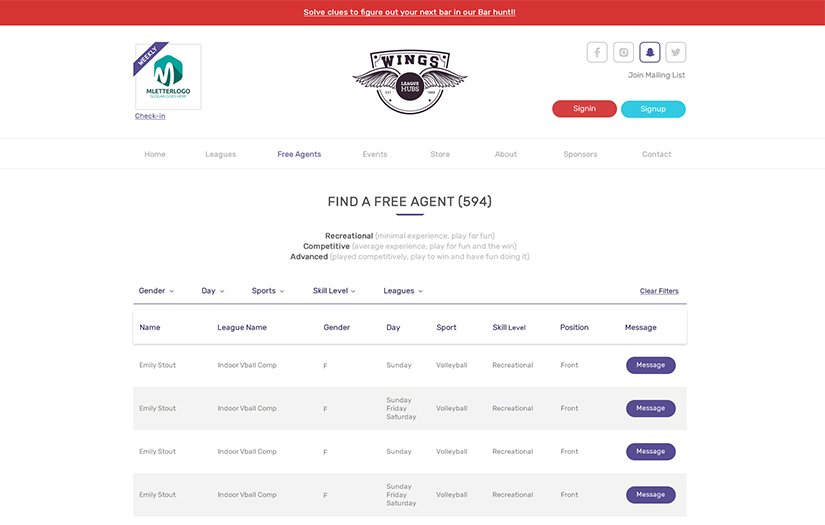Message the first Emily Stout row
This screenshot has height=525, width=825.
pos(650,365)
